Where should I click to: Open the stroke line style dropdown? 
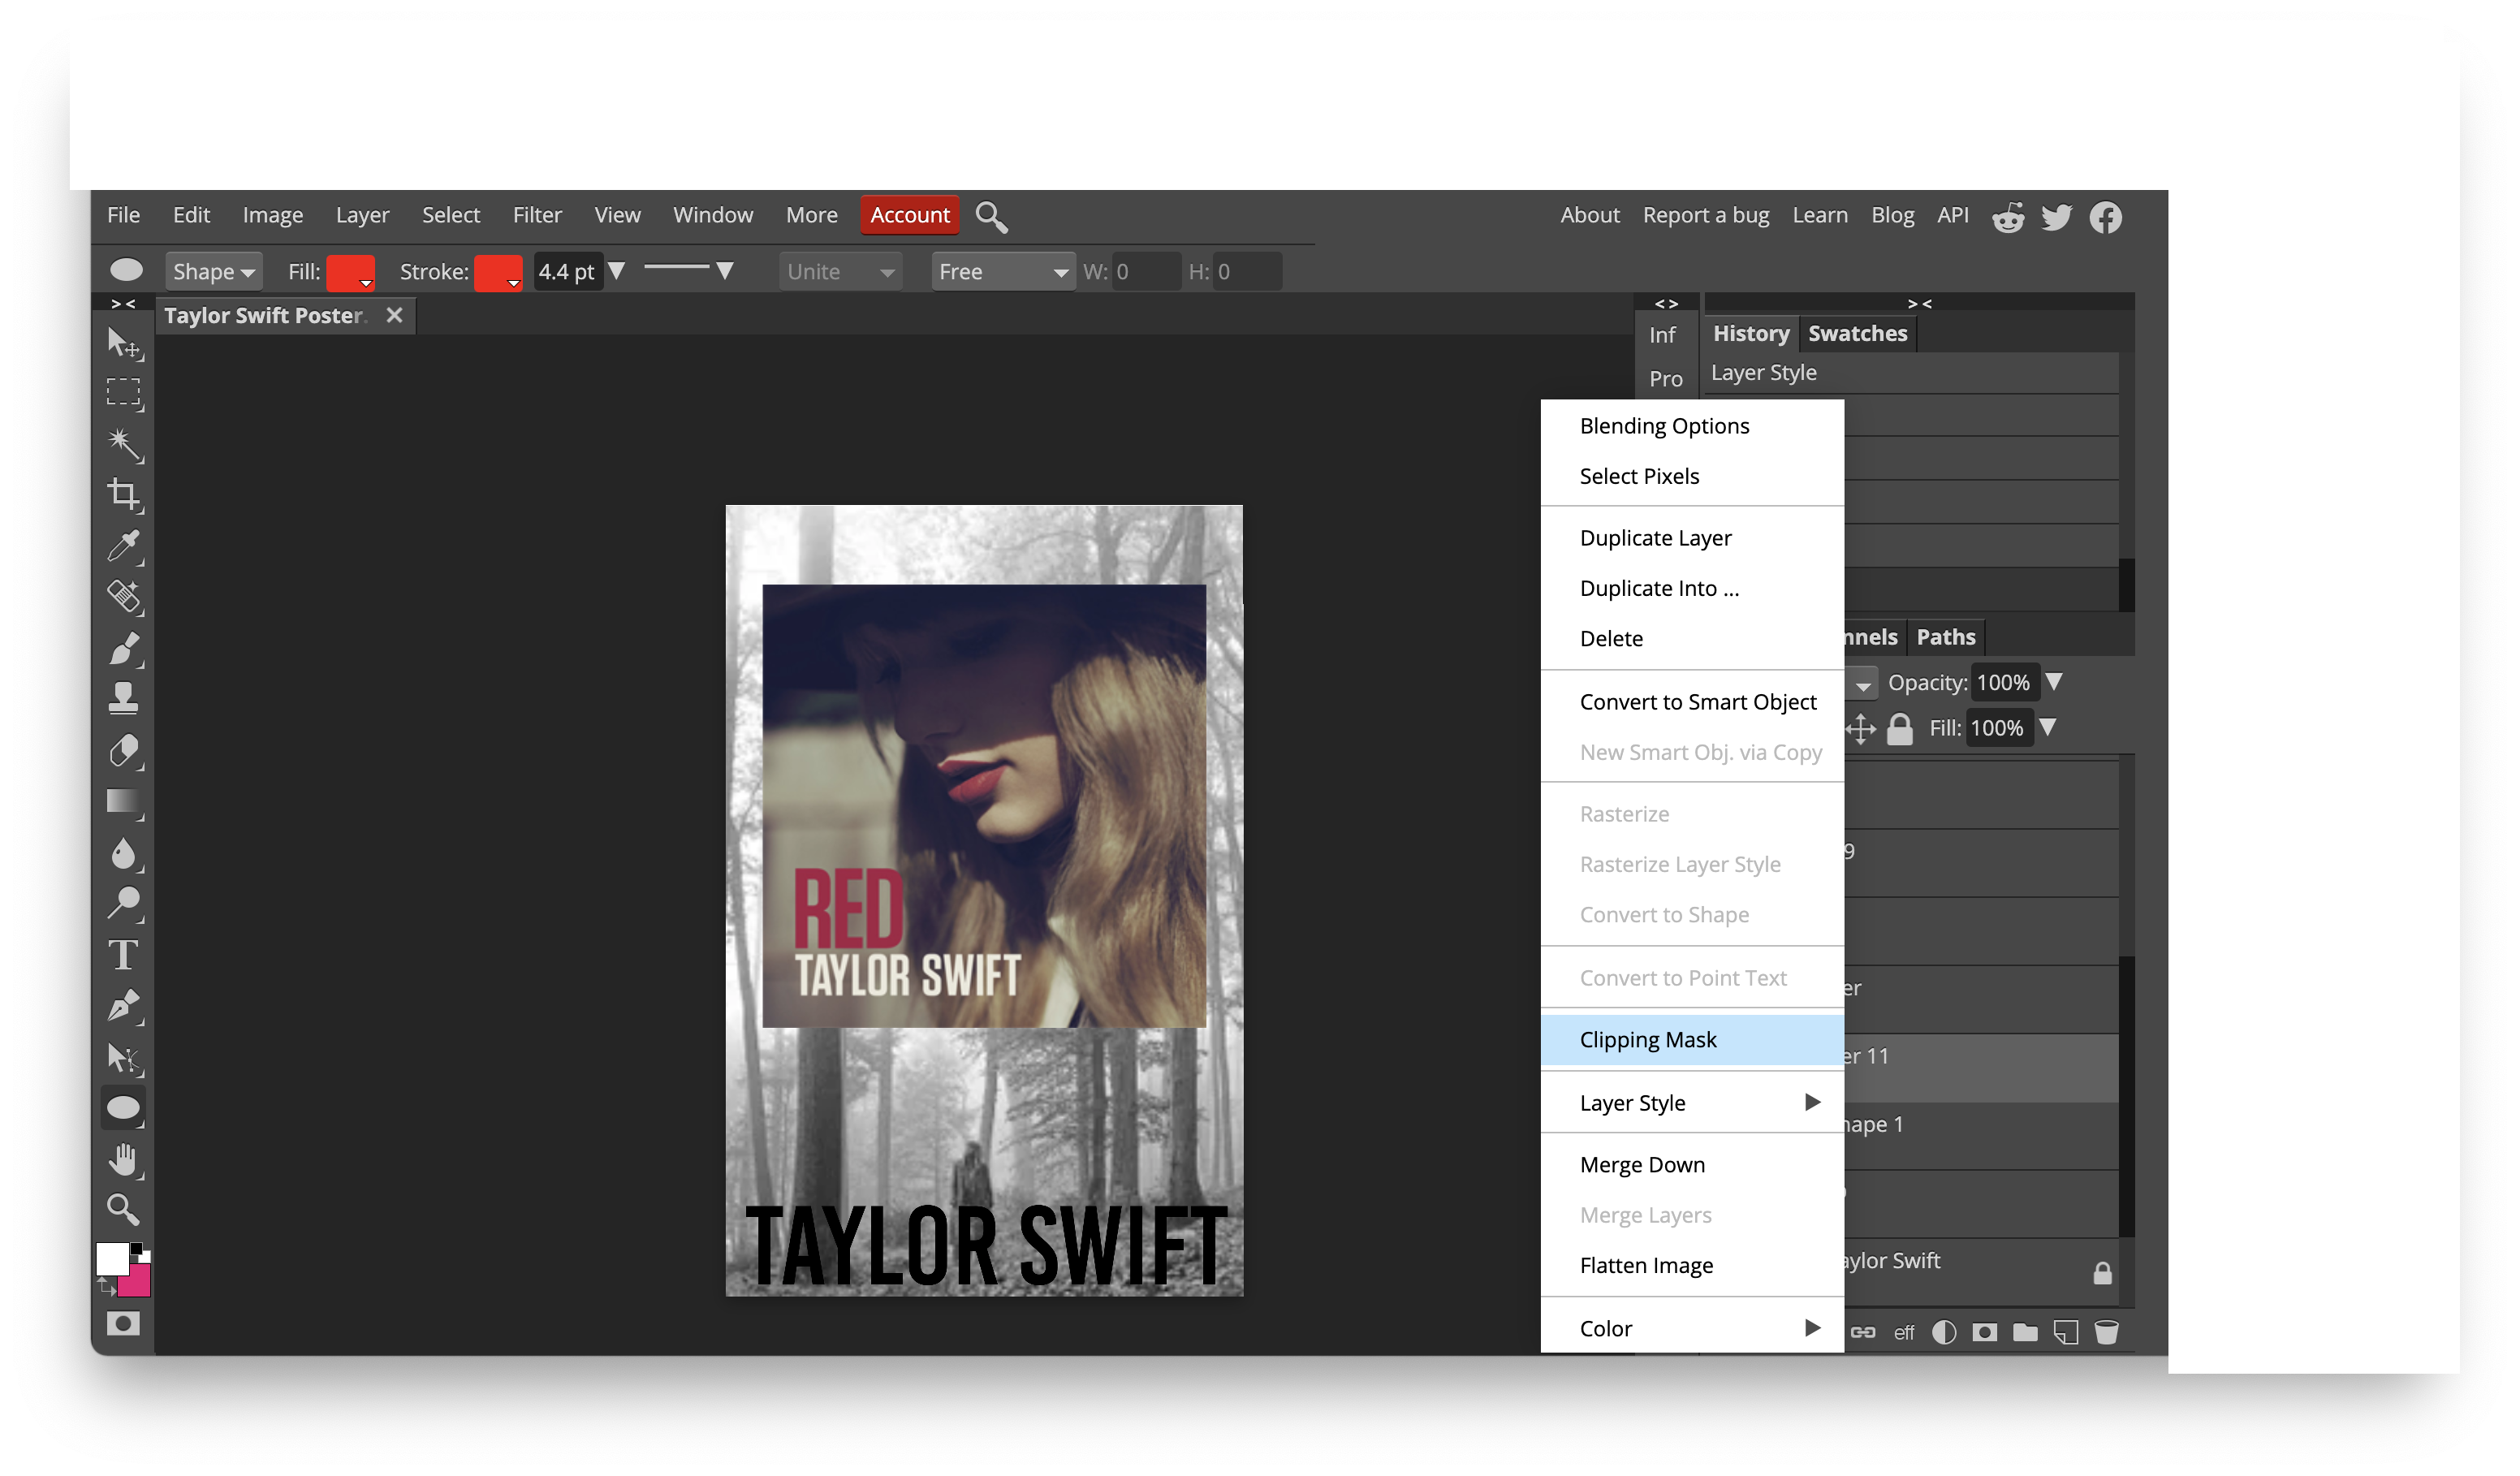[689, 270]
